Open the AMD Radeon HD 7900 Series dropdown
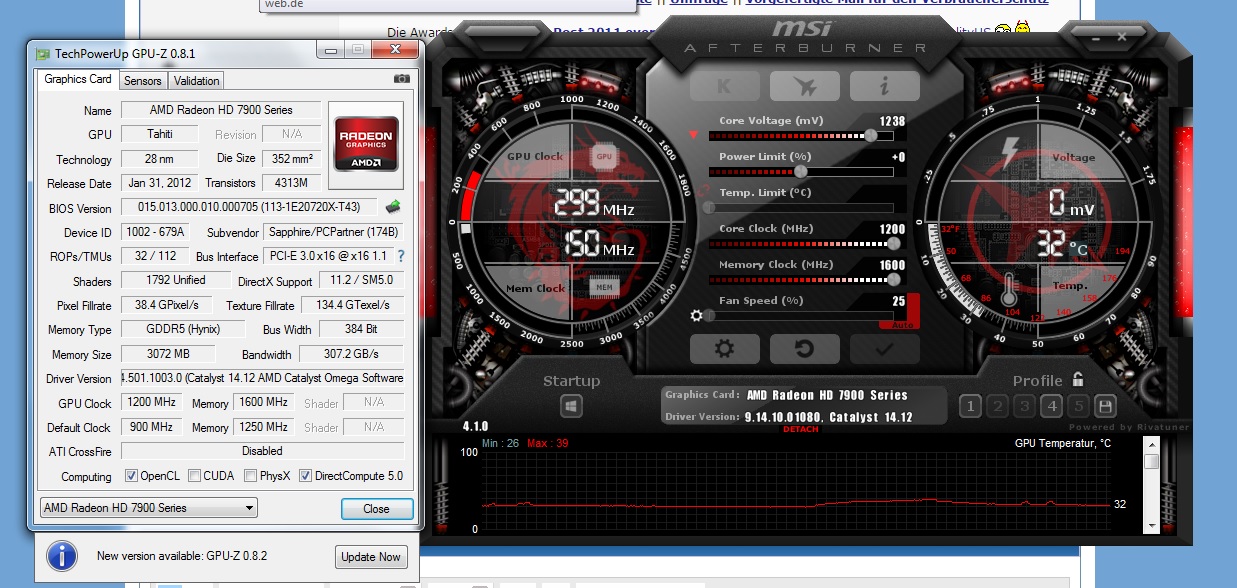 [x=148, y=508]
